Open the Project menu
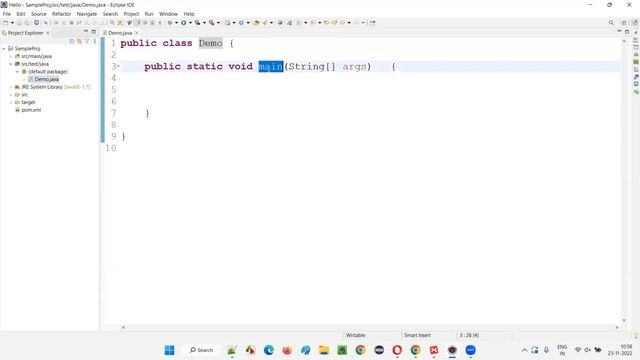 (131, 14)
